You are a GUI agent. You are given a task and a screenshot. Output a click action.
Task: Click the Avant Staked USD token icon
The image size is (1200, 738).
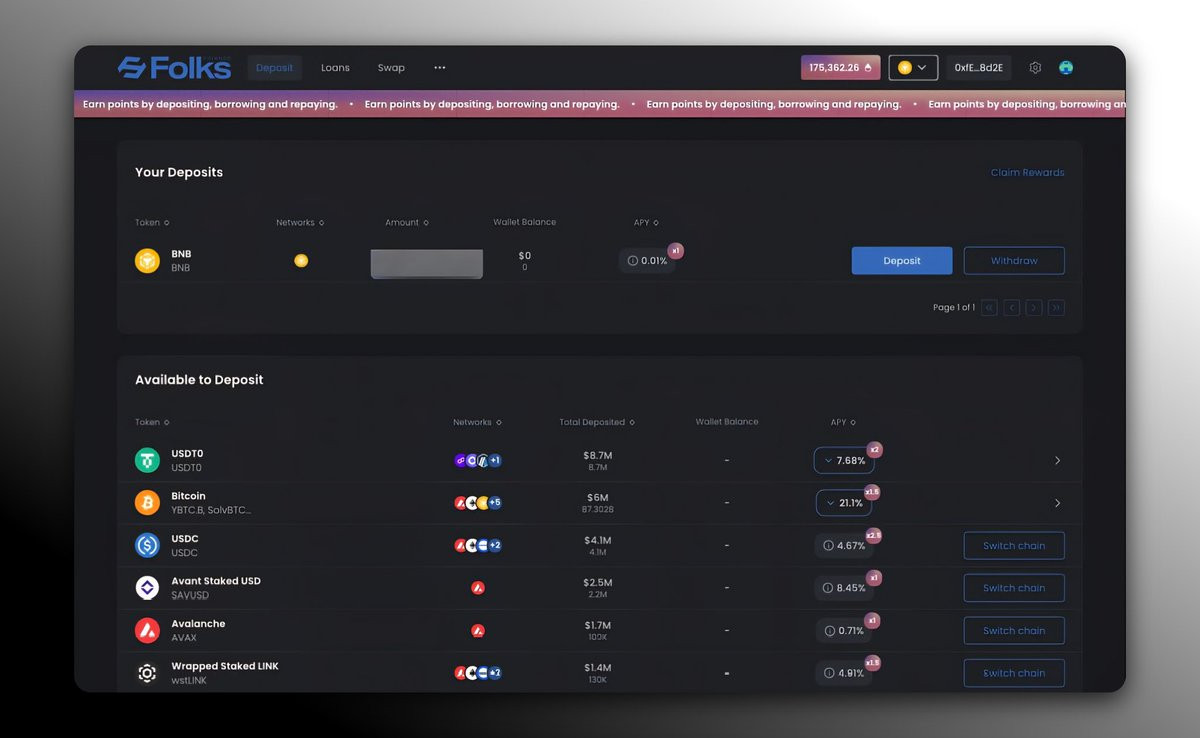click(x=147, y=588)
